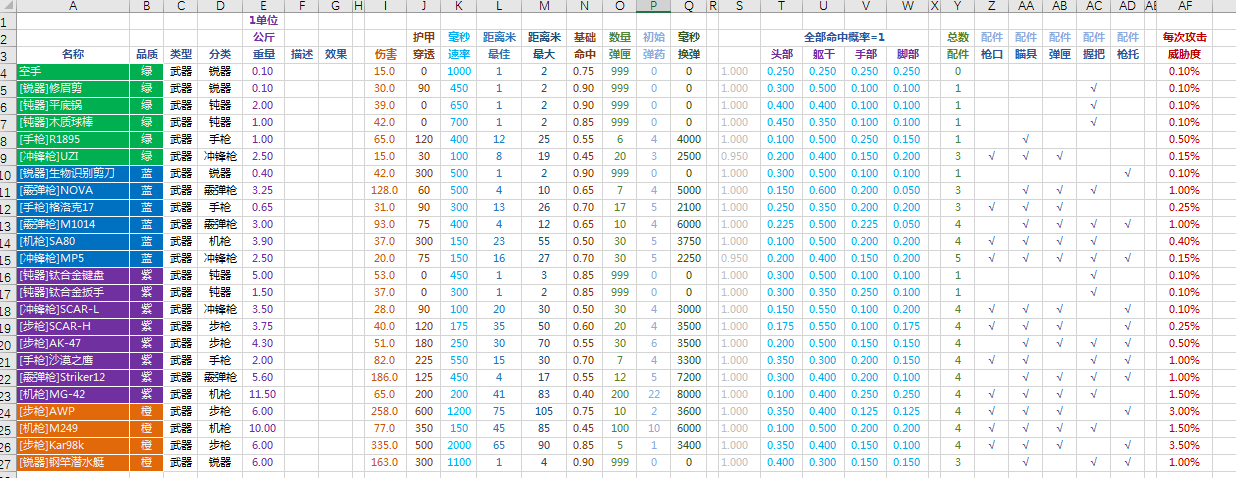Image resolution: width=1236 pixels, height=478 pixels.
Task: Click the 头部 header cell
Action: pos(781,54)
